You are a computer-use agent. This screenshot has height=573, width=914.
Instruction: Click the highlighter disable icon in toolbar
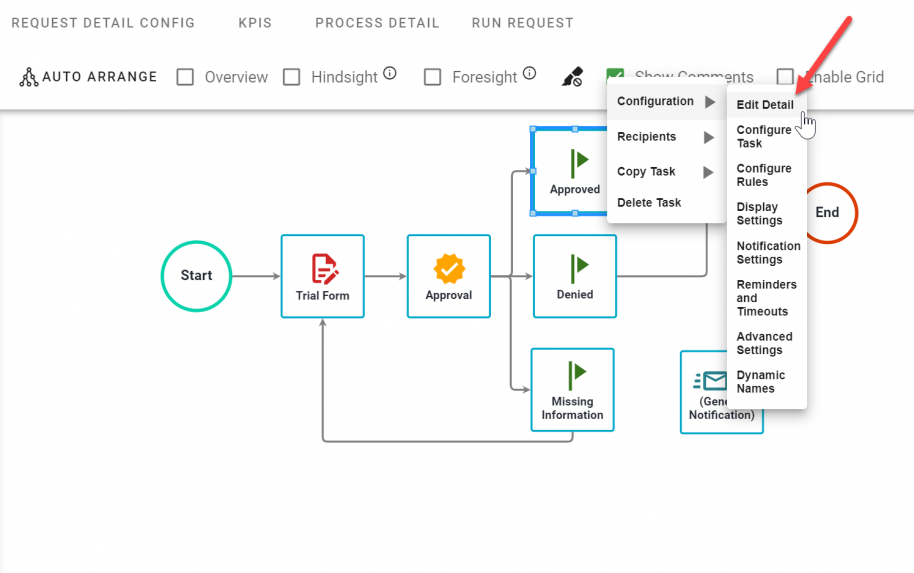(x=571, y=77)
